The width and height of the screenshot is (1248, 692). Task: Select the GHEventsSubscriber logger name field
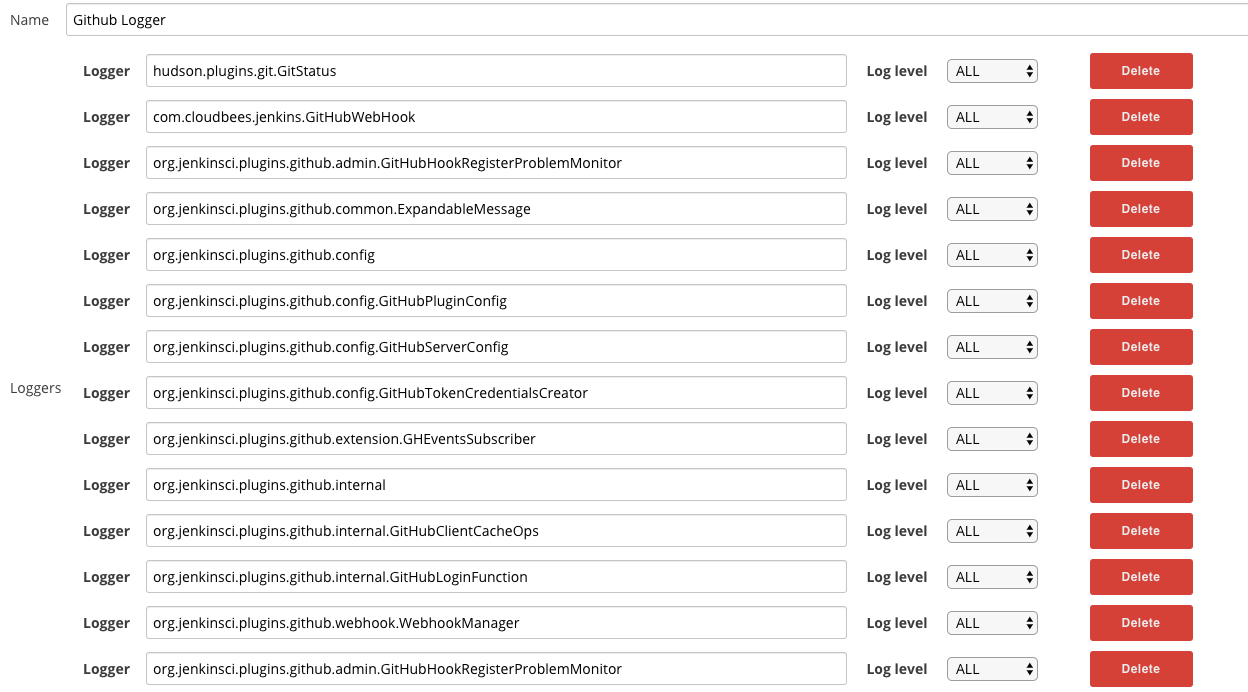tap(496, 438)
